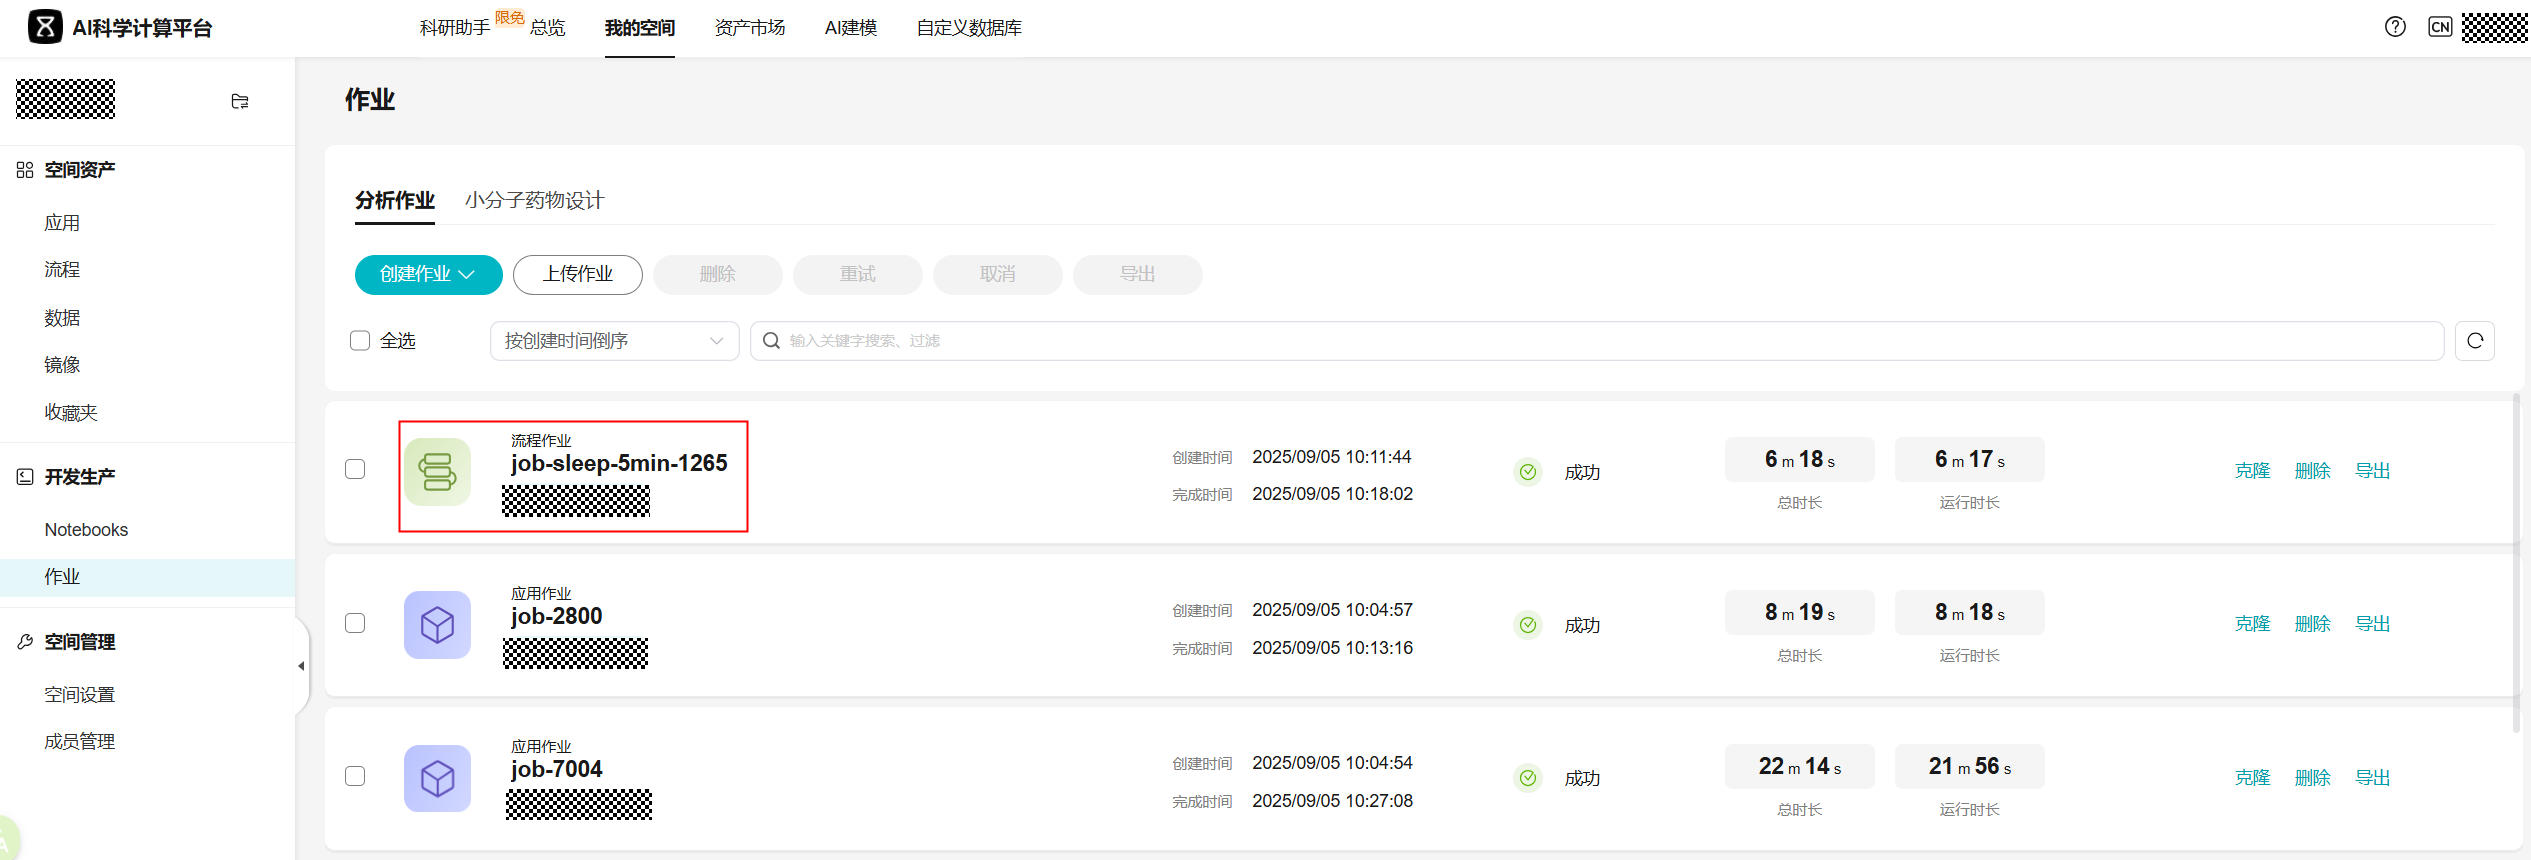Click the purple cube icon of job-7004

click(x=437, y=778)
